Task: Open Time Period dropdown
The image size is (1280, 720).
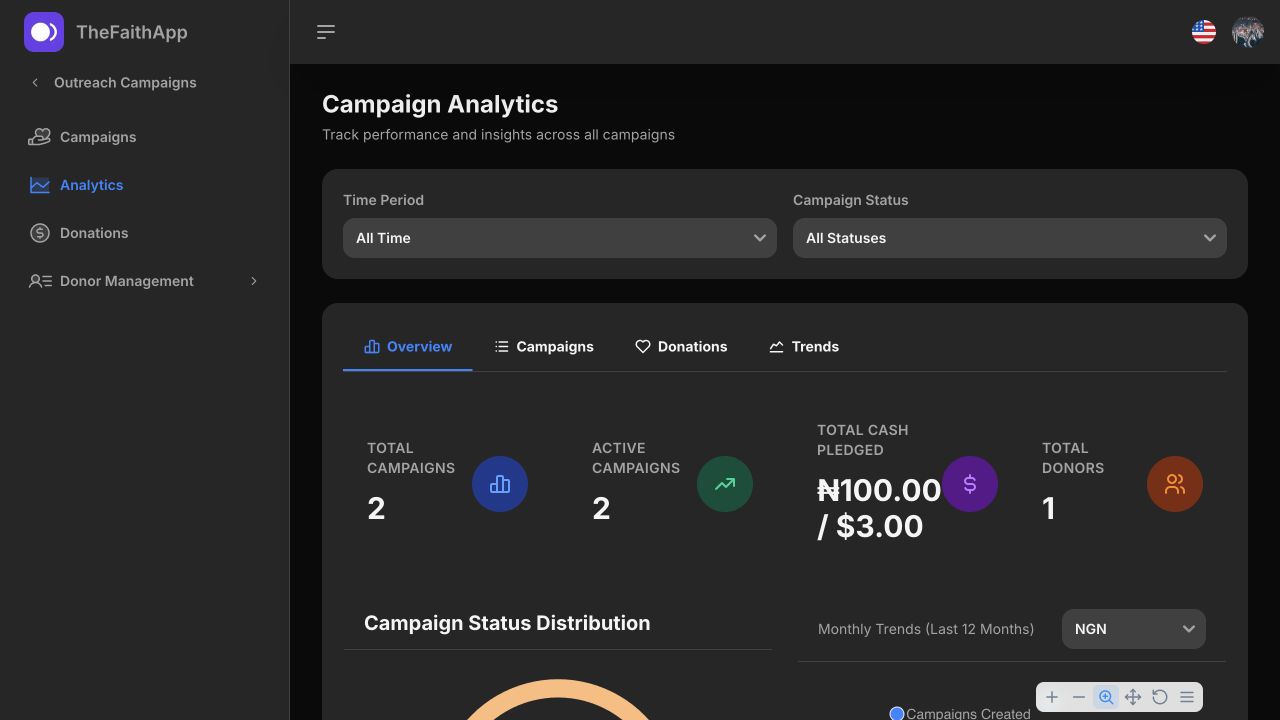Action: pos(560,238)
